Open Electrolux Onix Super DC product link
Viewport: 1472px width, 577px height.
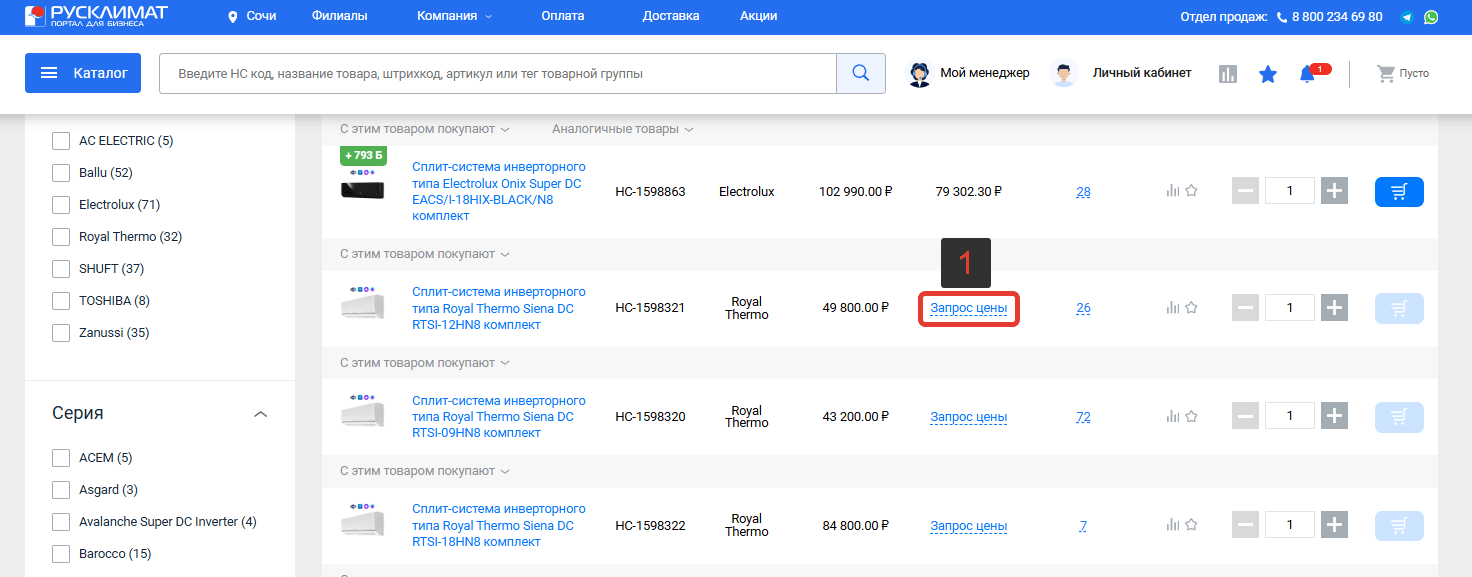[x=499, y=192]
